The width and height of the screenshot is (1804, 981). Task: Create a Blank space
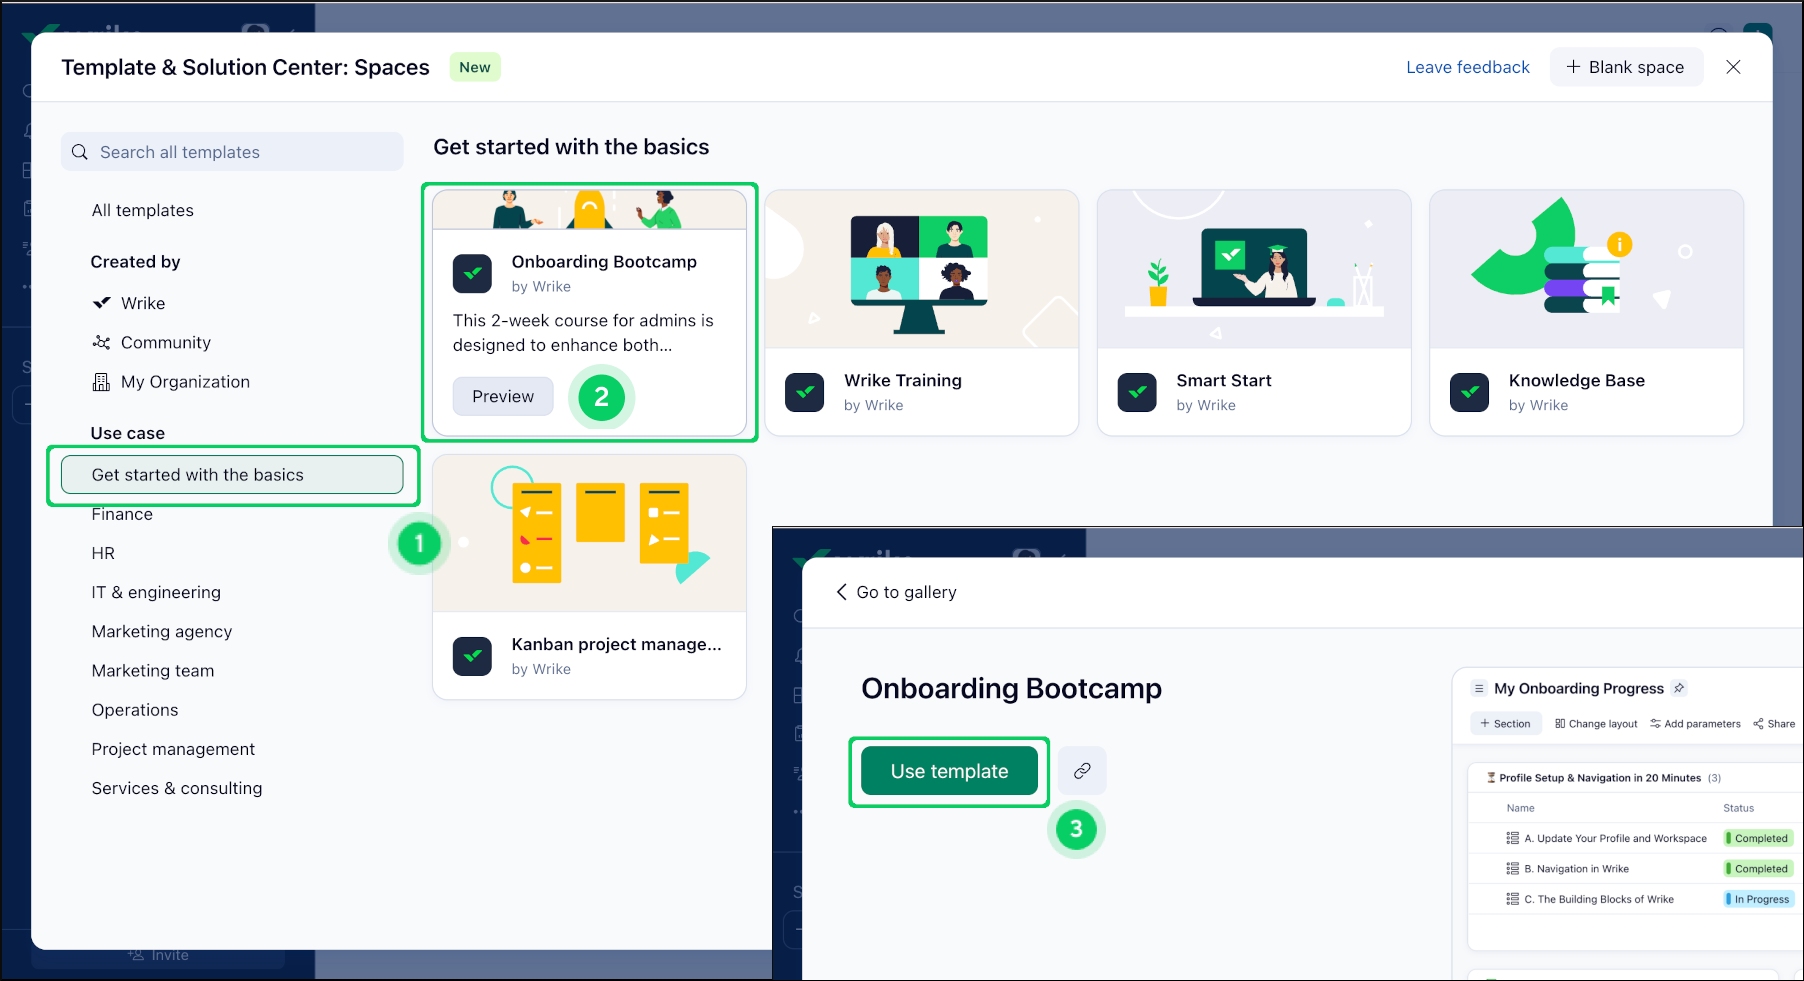point(1626,67)
